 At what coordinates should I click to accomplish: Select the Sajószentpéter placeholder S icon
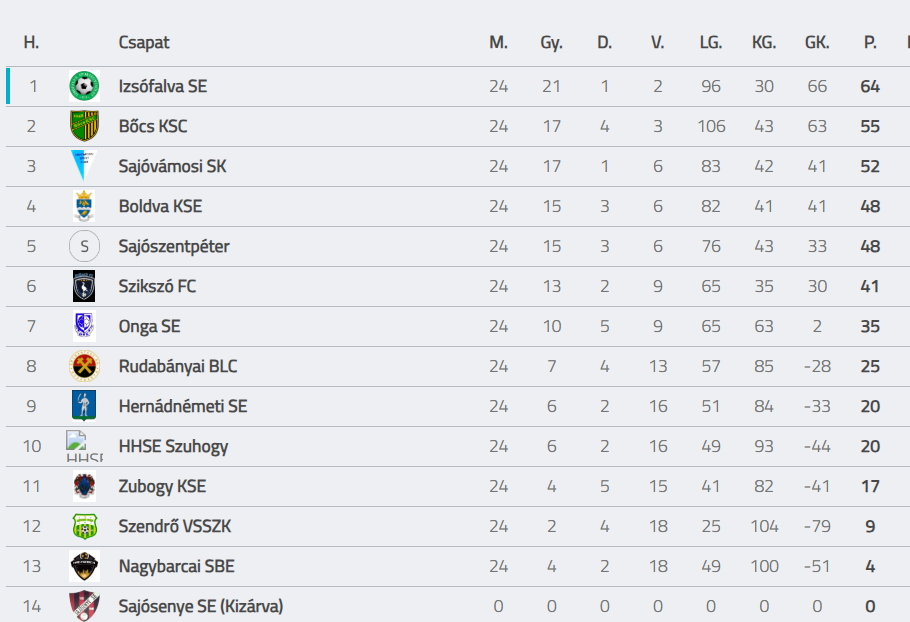click(84, 246)
